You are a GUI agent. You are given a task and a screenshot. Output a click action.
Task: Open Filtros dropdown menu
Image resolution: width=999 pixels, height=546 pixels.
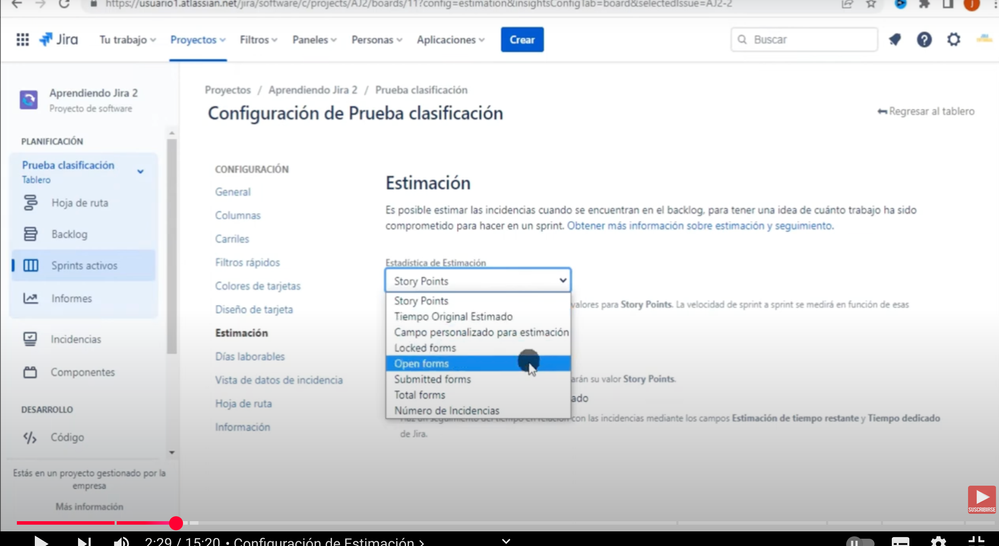[259, 40]
